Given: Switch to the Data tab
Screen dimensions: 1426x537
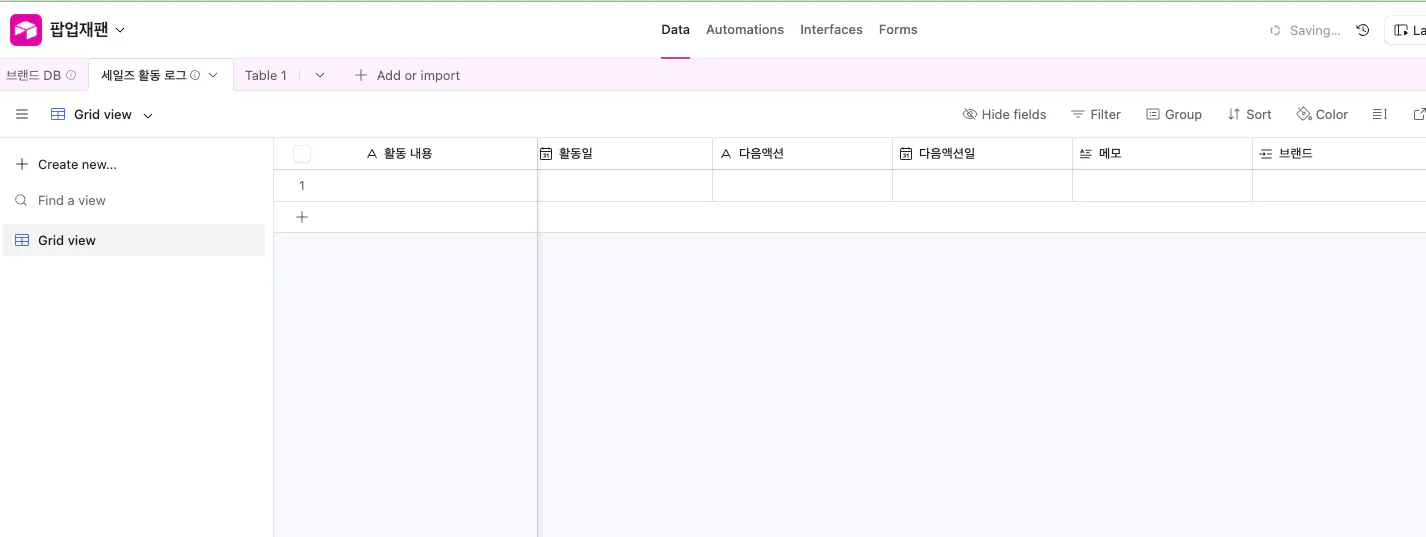Looking at the screenshot, I should tap(676, 30).
